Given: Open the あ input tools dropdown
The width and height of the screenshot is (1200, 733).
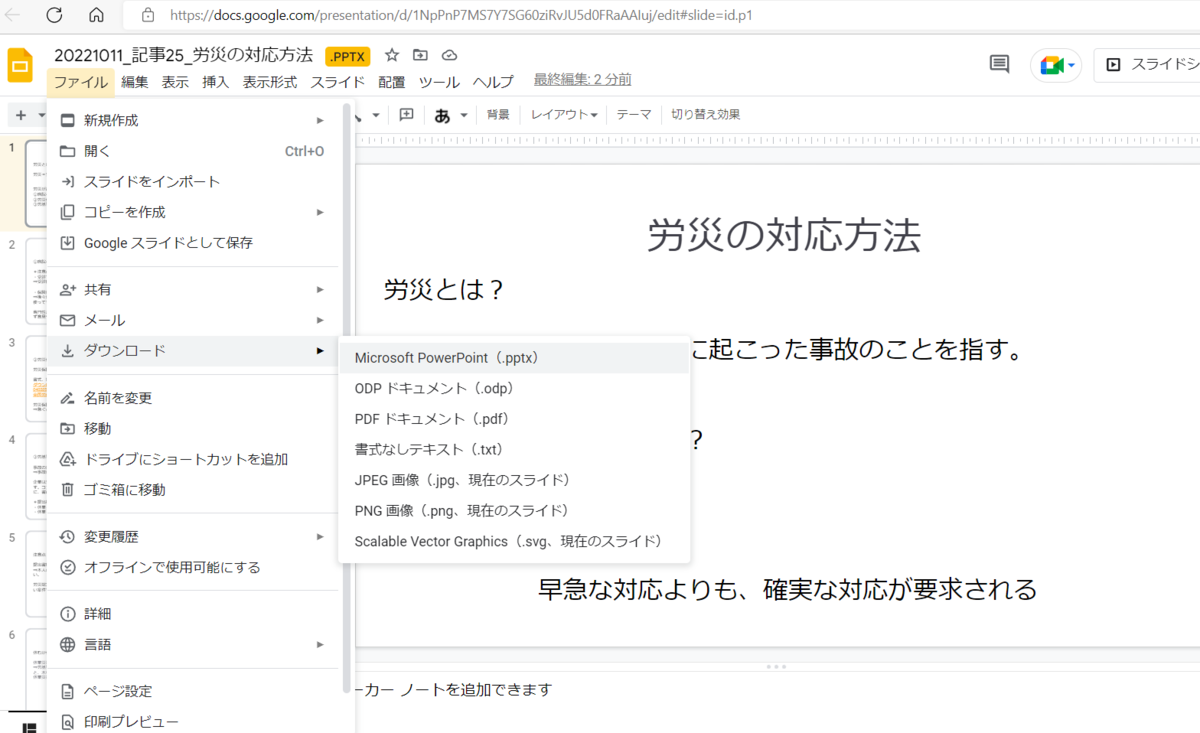Looking at the screenshot, I should point(451,115).
